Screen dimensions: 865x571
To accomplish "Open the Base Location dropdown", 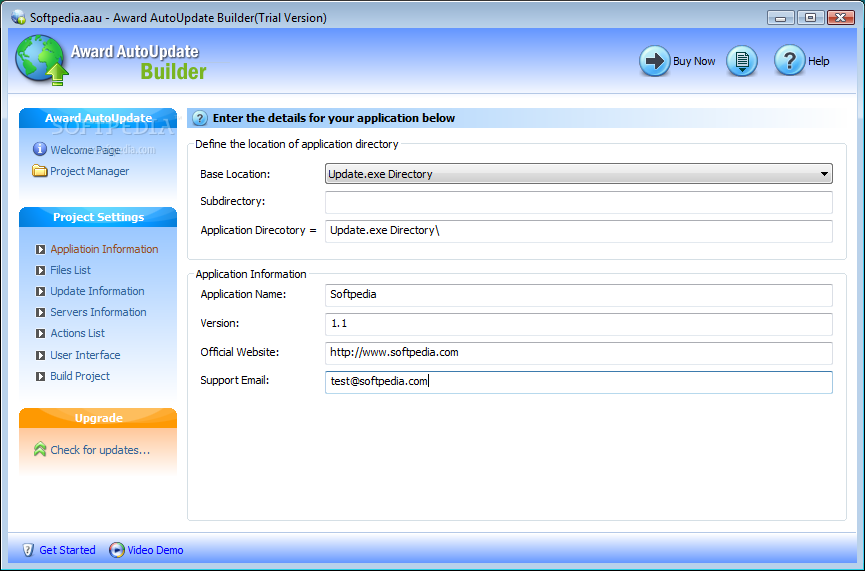I will coord(579,174).
